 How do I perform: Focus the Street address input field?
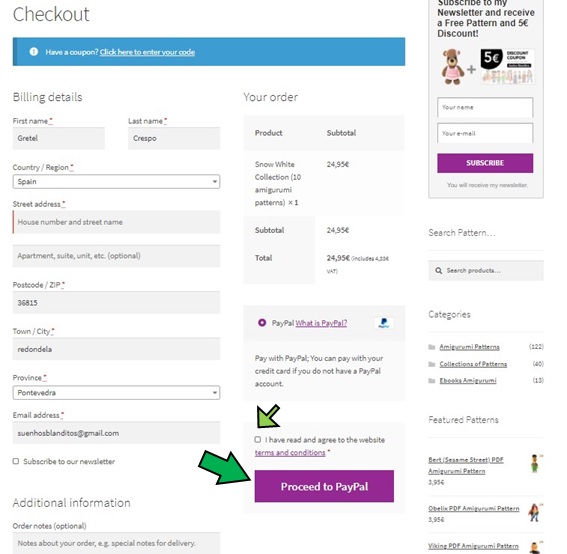click(x=116, y=222)
